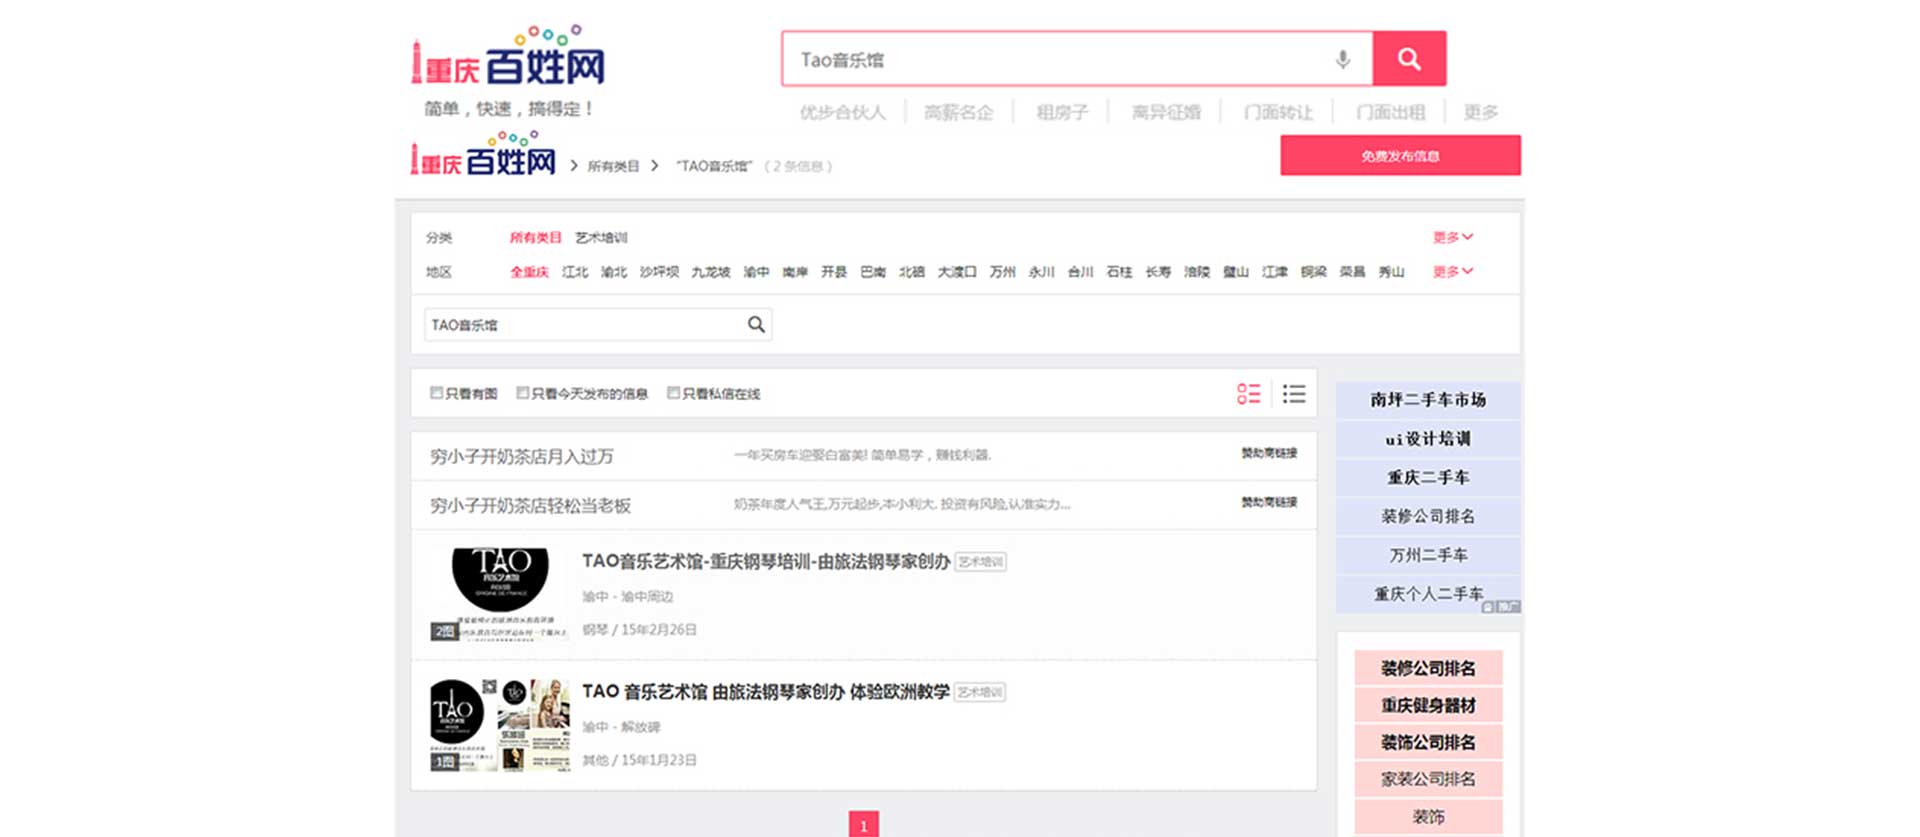Open the 南坪二手车市场 sidebar link
The width and height of the screenshot is (1920, 837).
[x=1428, y=400]
